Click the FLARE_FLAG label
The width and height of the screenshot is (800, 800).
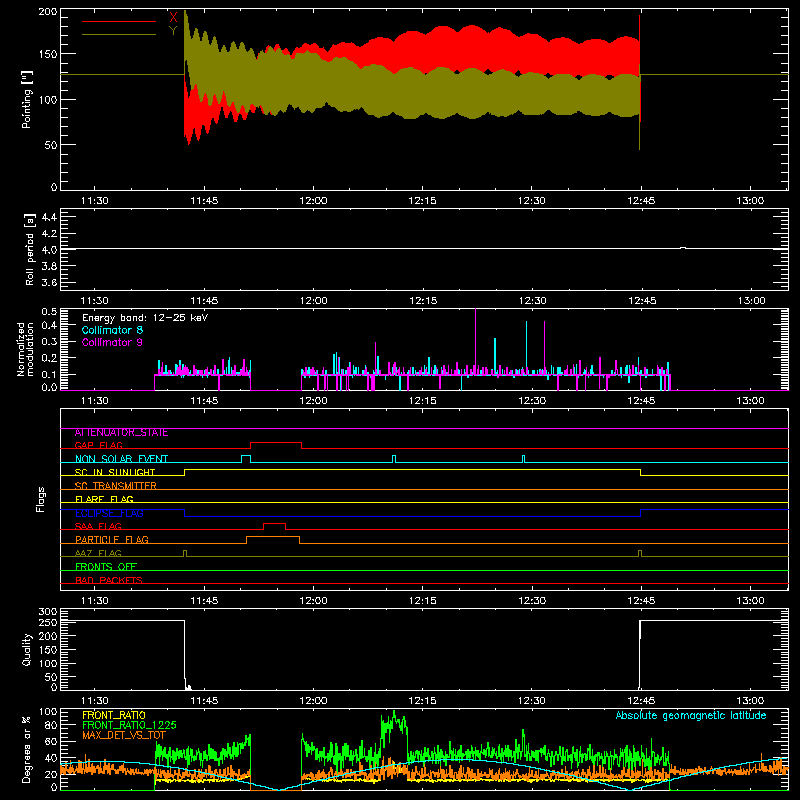click(104, 499)
